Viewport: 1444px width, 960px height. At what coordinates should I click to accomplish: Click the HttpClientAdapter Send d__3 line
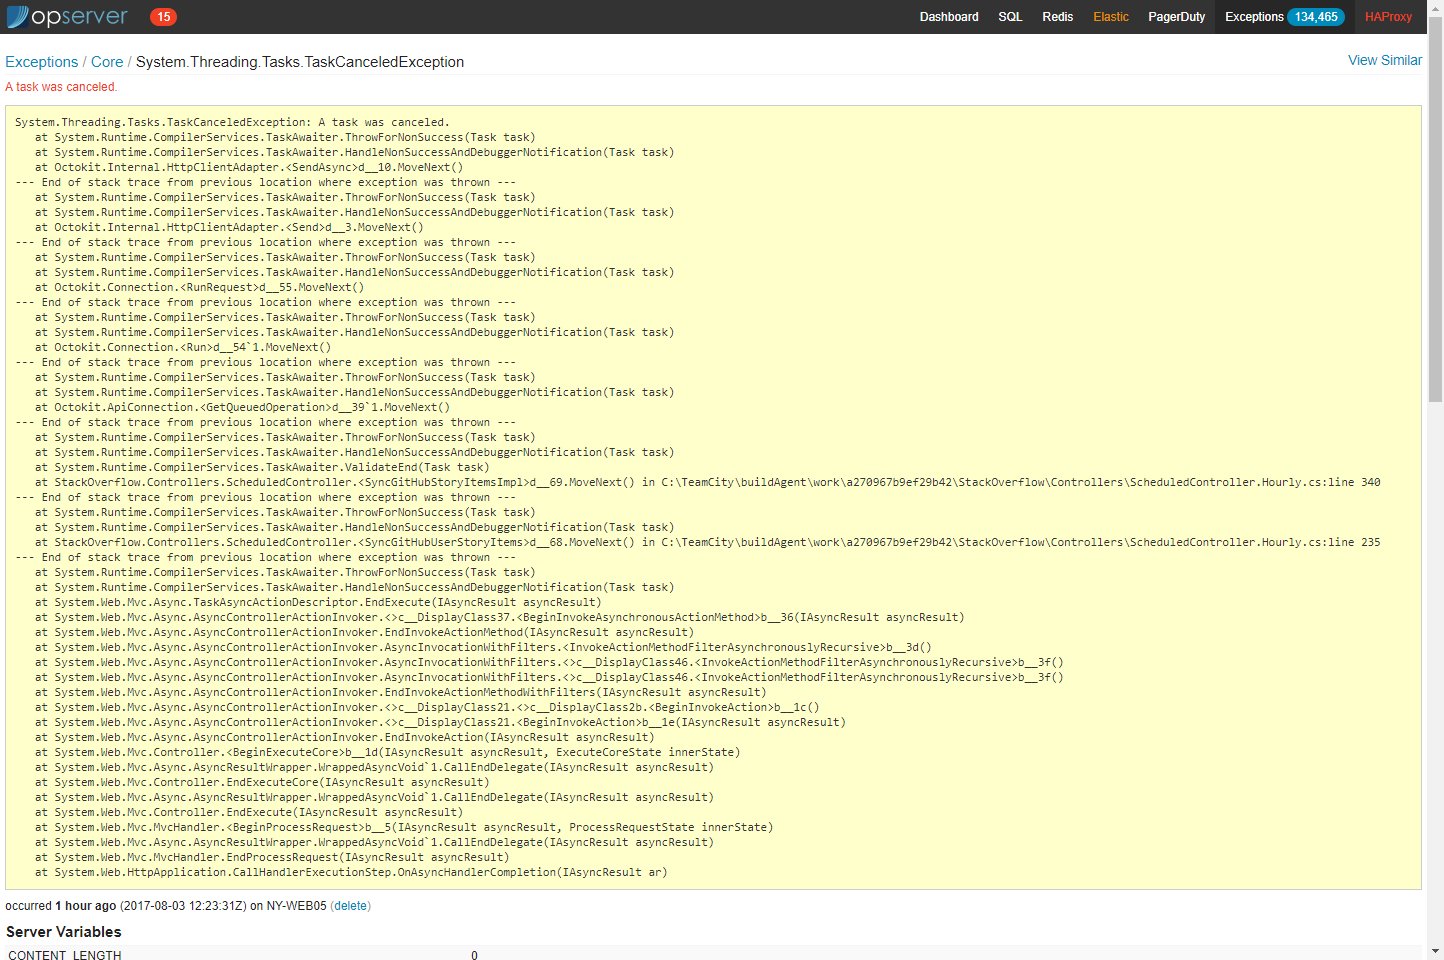229,227
